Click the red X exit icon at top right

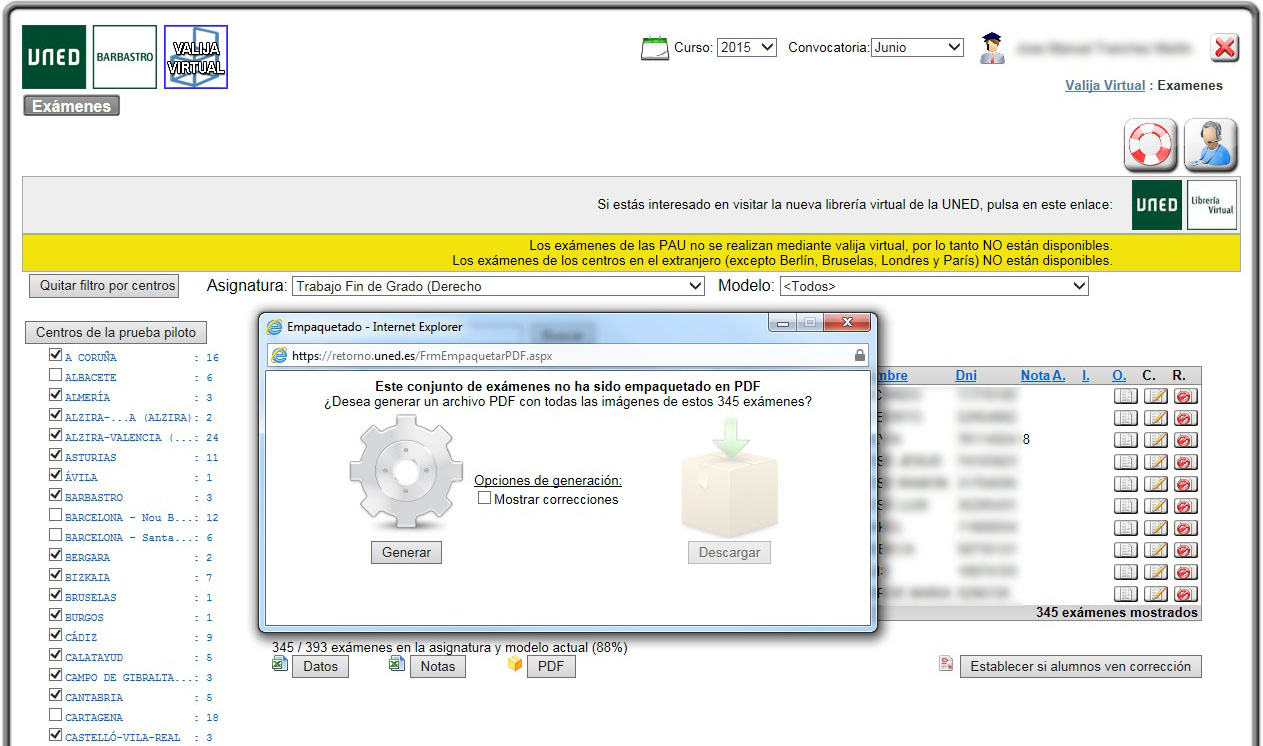pyautogui.click(x=1224, y=47)
